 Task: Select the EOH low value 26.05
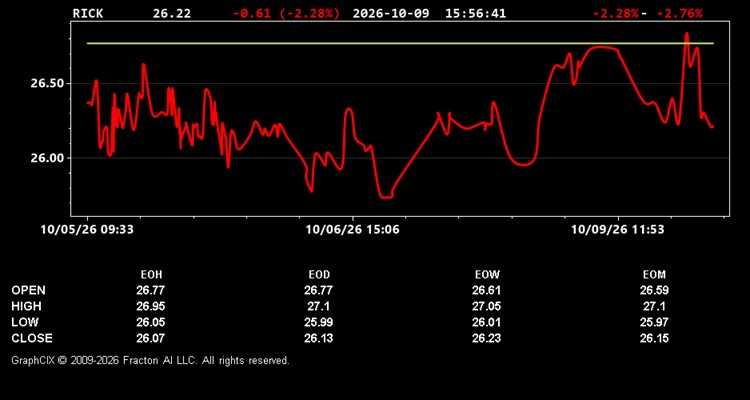(x=151, y=322)
